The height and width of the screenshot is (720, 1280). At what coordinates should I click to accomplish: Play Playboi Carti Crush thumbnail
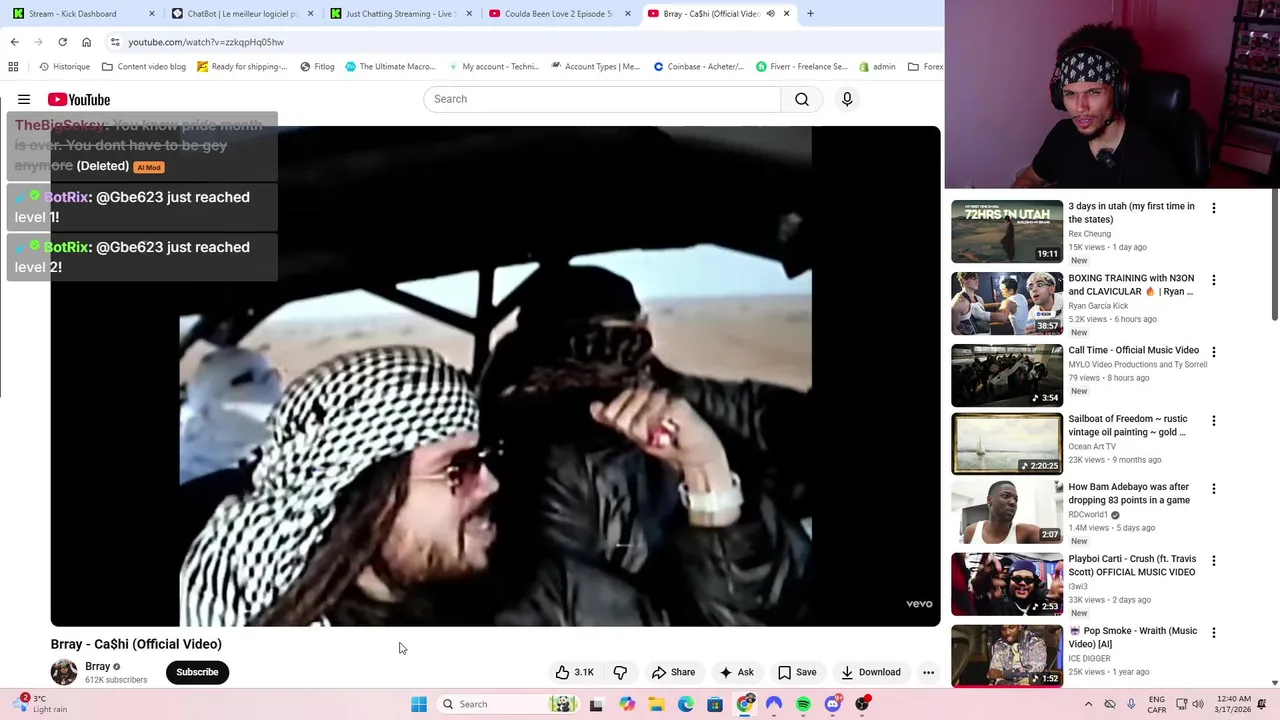[x=1006, y=584]
